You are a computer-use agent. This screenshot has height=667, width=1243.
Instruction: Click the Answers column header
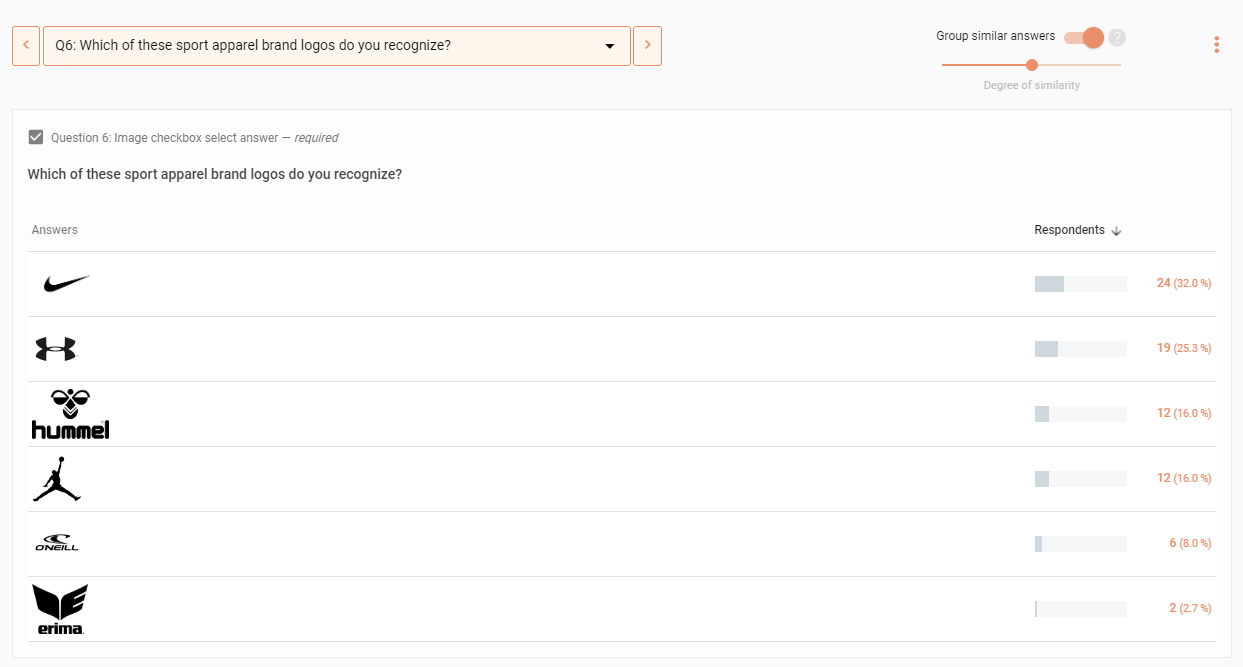tap(55, 230)
